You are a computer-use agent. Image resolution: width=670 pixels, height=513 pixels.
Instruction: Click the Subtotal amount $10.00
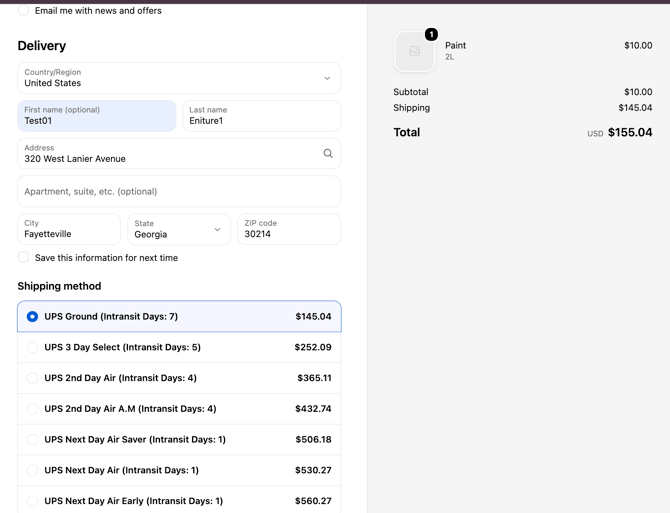point(638,92)
